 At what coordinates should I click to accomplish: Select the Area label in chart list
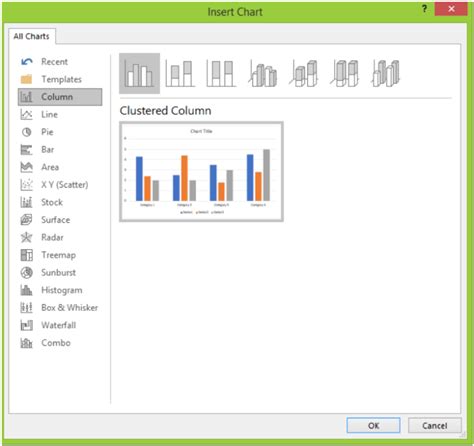pos(50,167)
